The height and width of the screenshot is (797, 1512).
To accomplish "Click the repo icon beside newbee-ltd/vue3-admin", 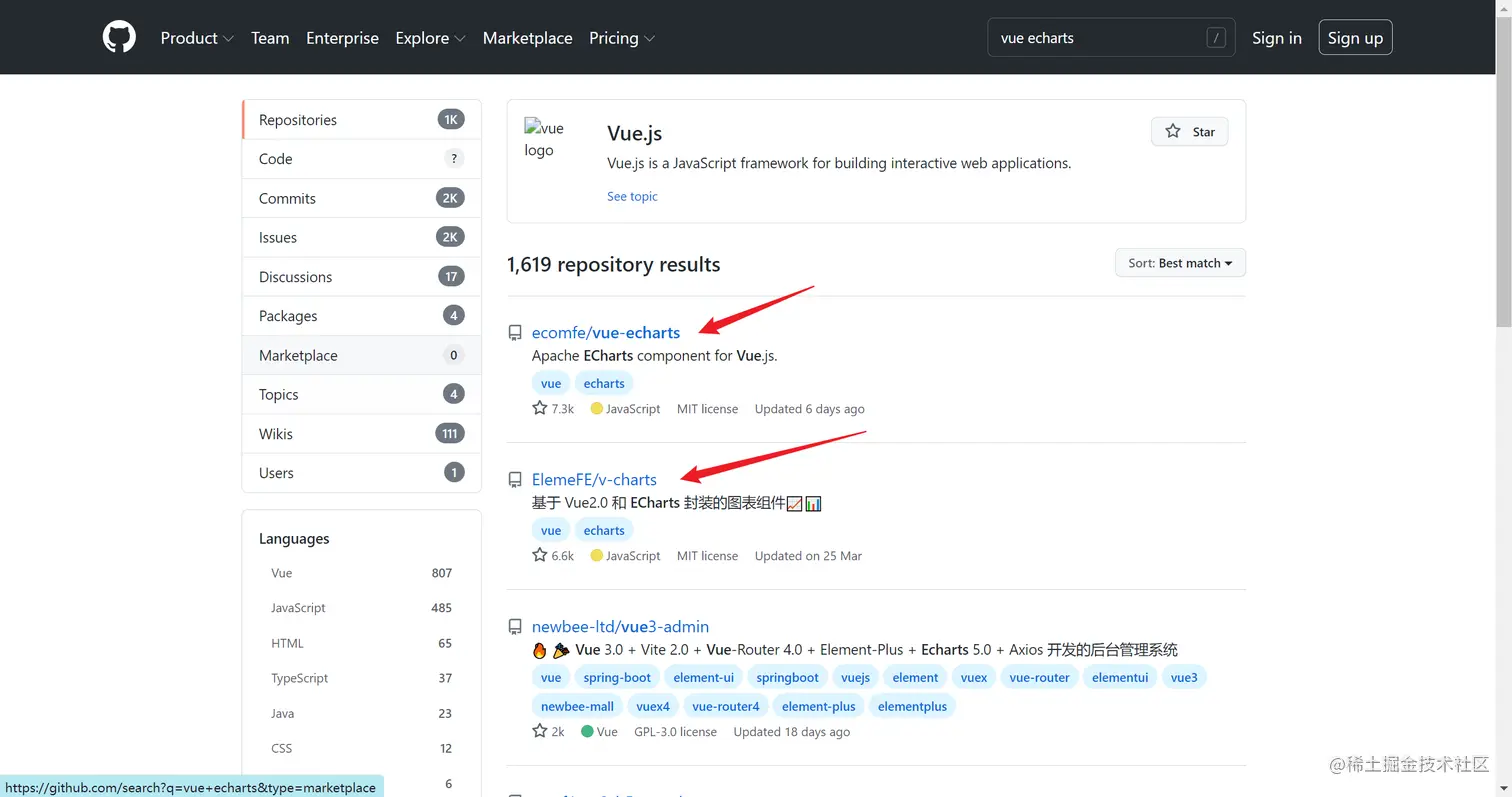I will (x=515, y=627).
